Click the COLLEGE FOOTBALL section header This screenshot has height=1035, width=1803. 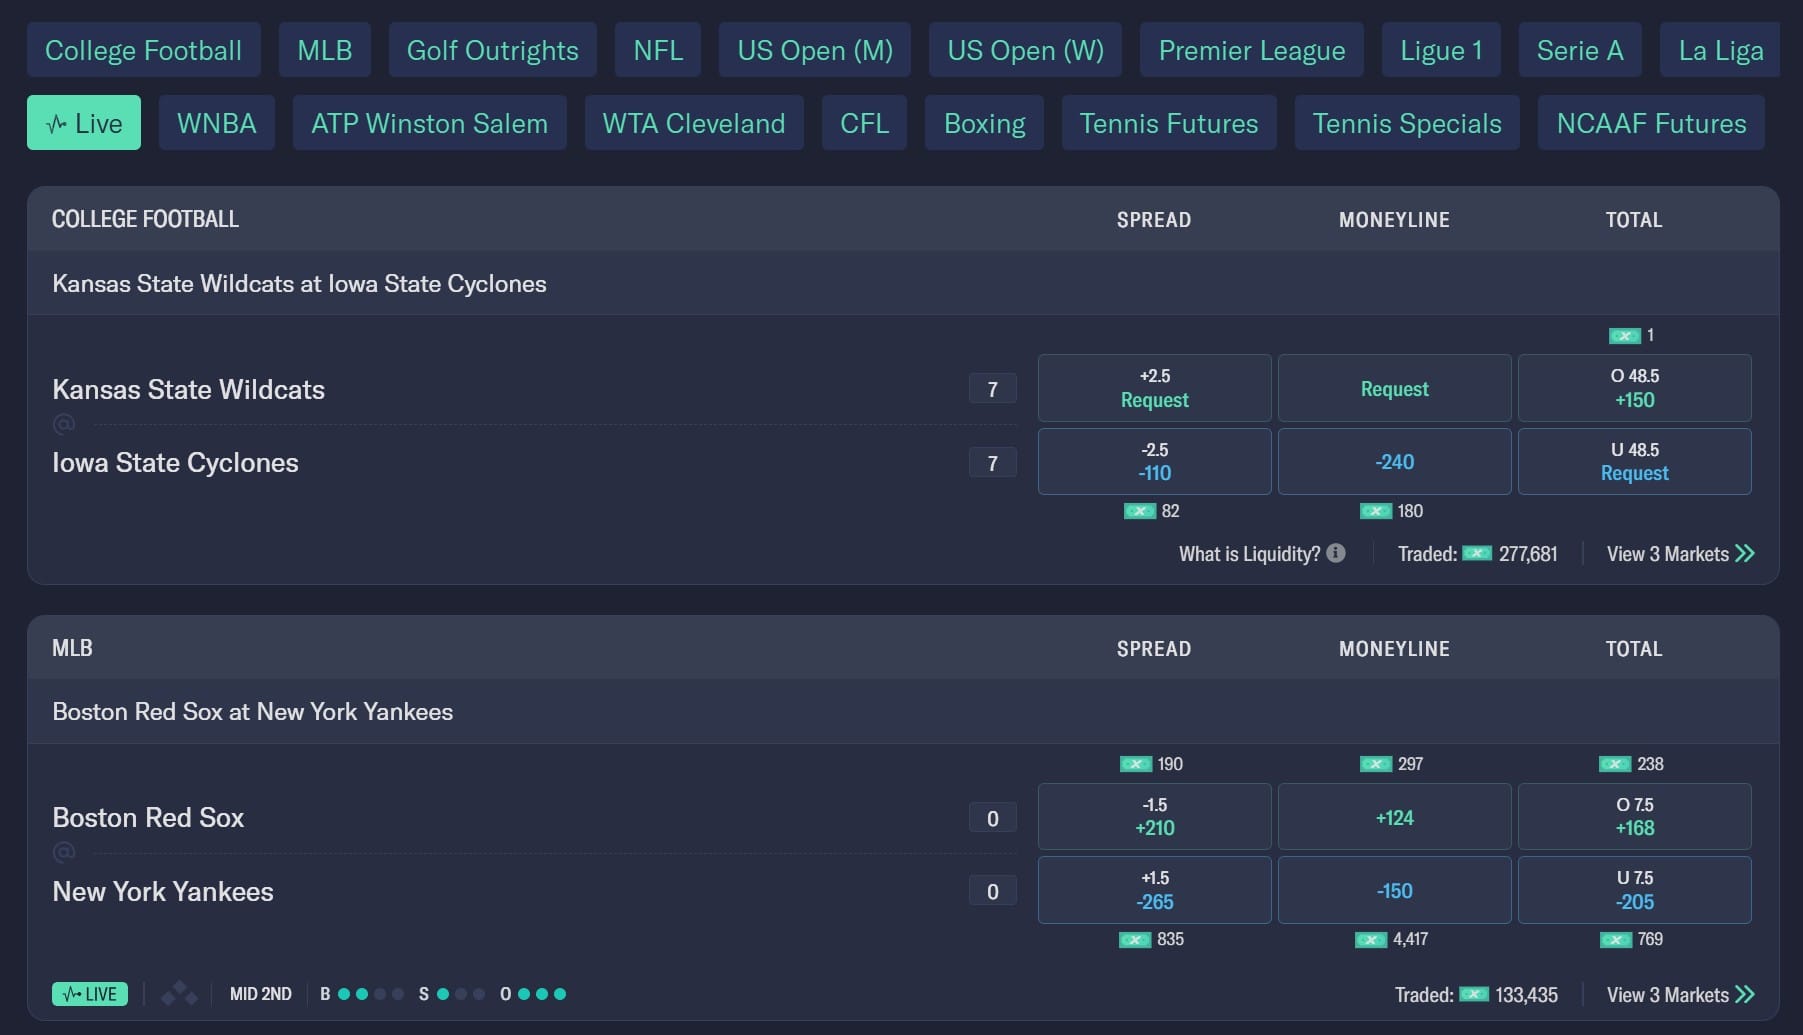pos(145,219)
